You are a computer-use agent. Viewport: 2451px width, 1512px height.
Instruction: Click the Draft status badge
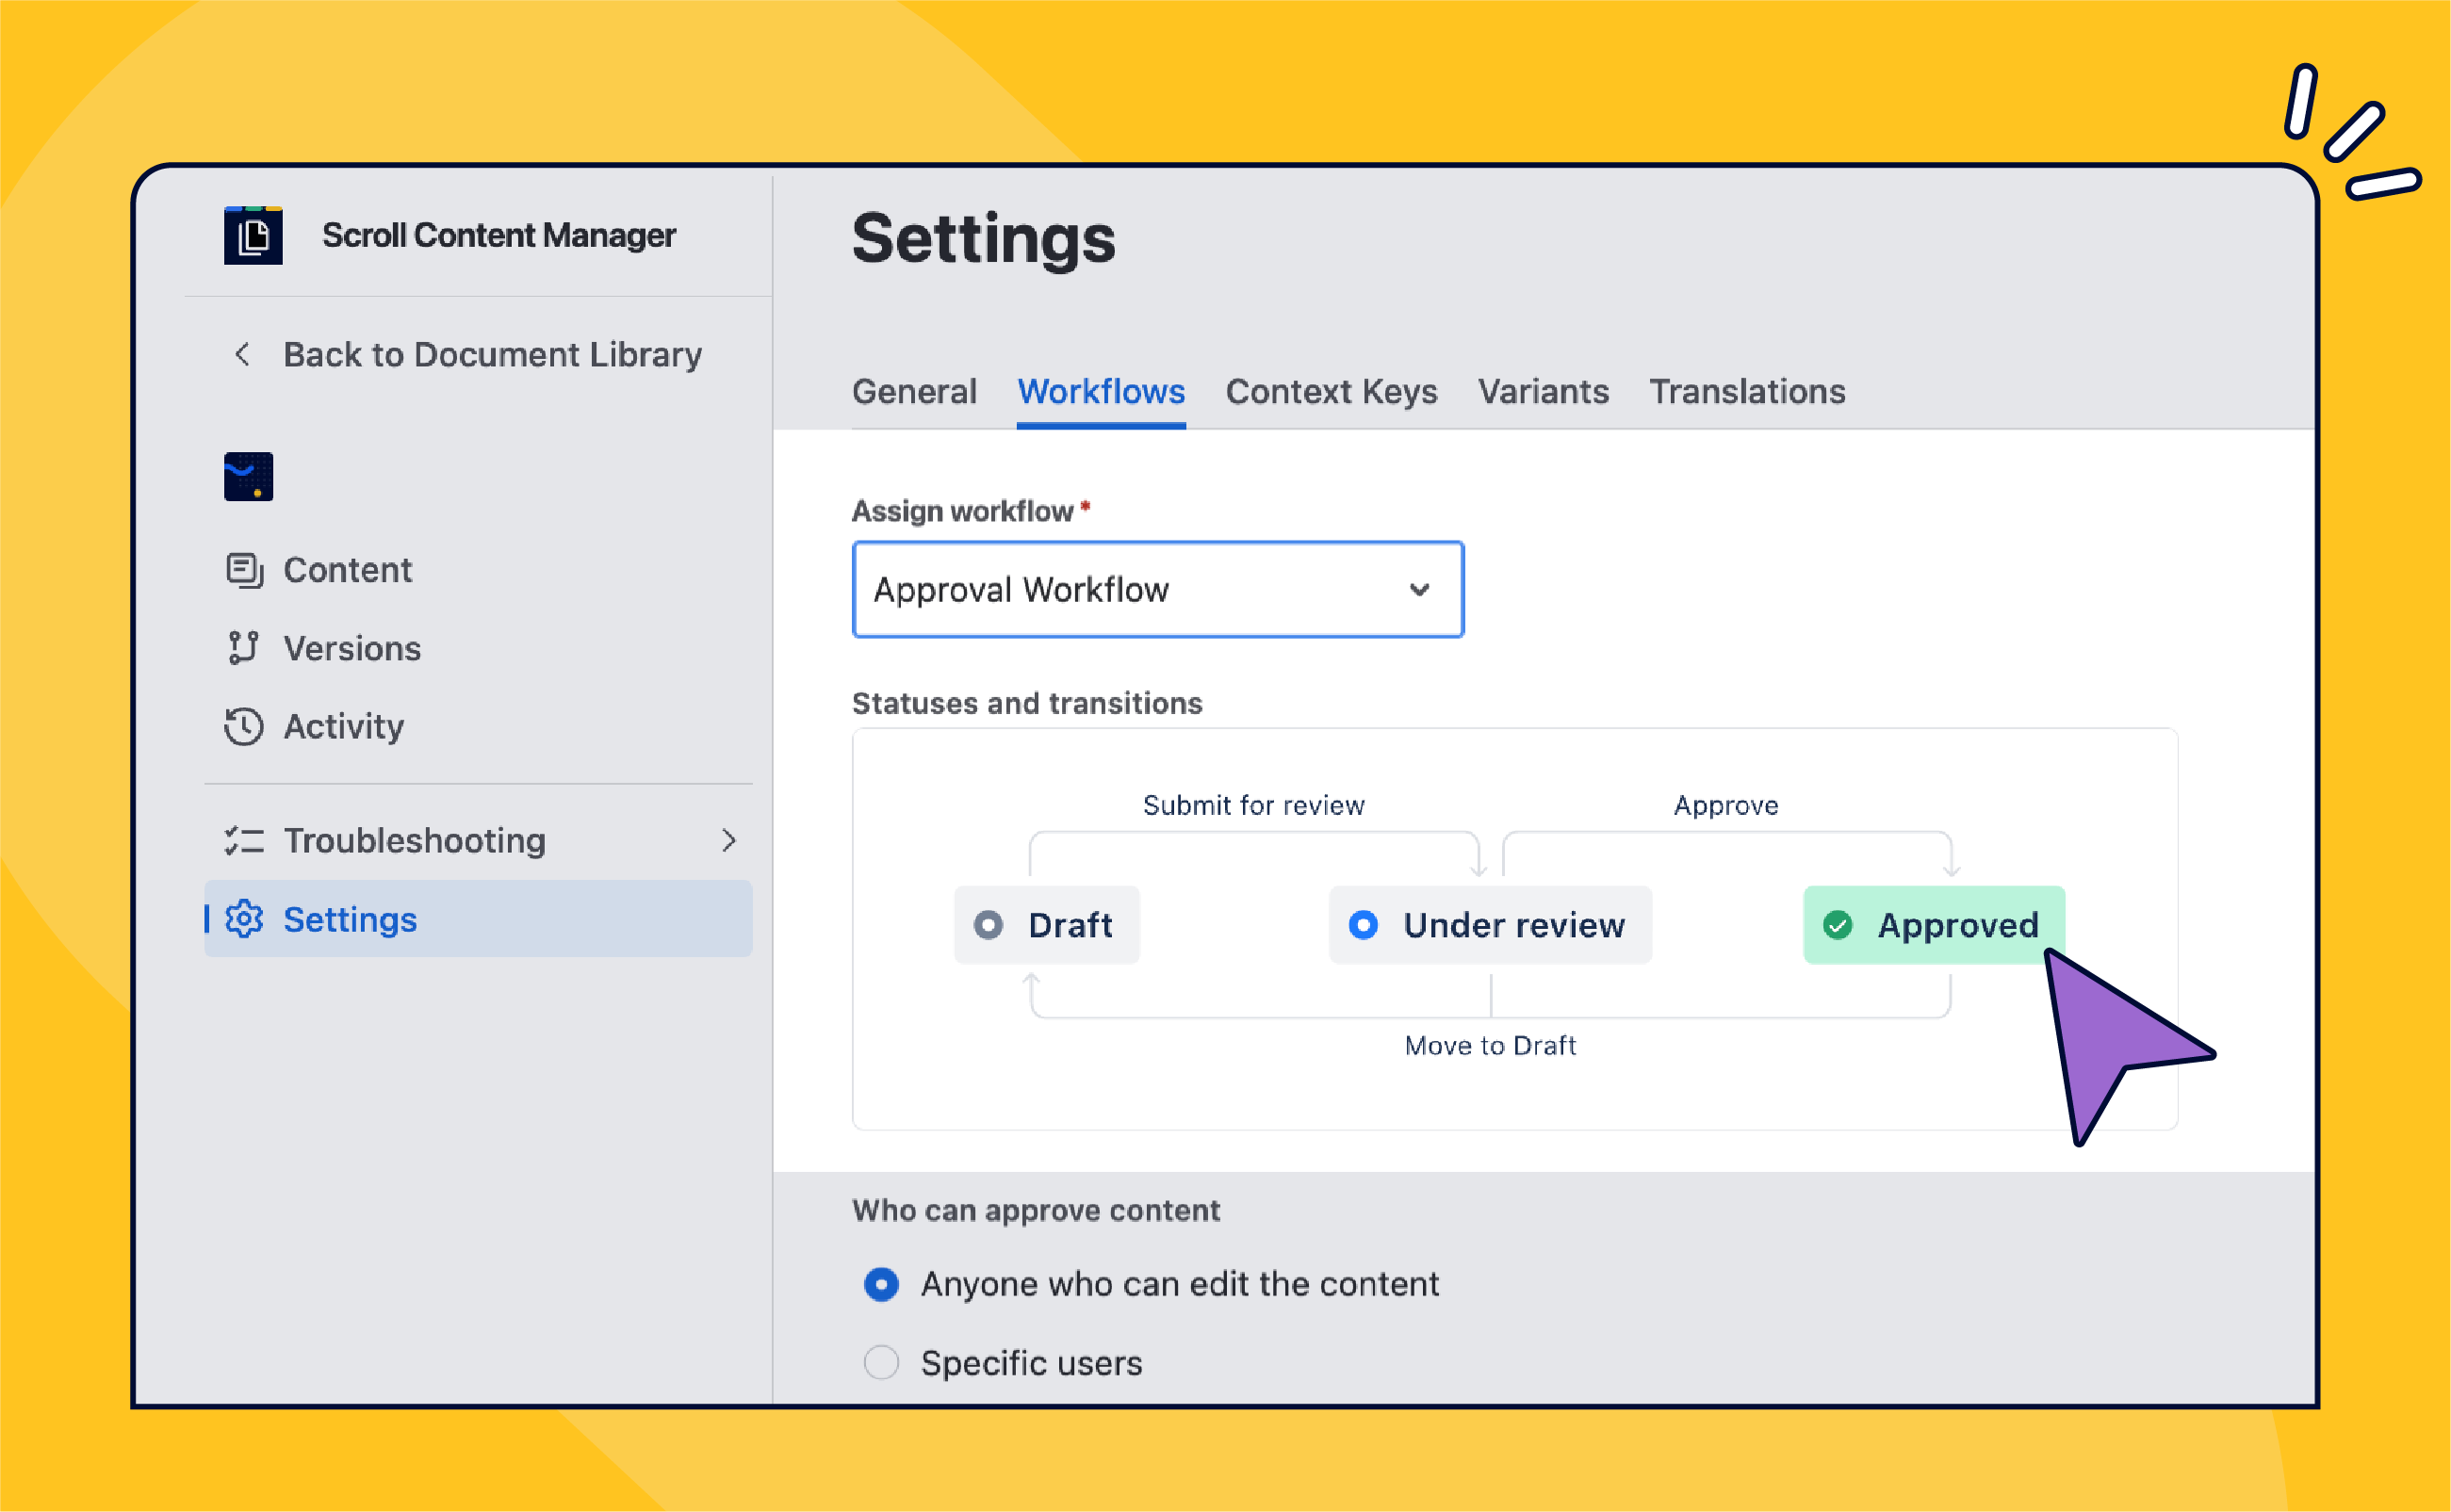(x=1047, y=925)
